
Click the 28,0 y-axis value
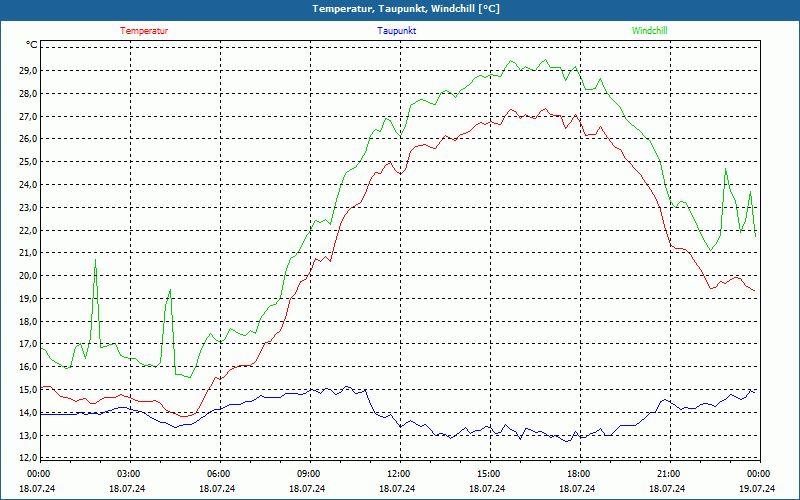point(28,93)
